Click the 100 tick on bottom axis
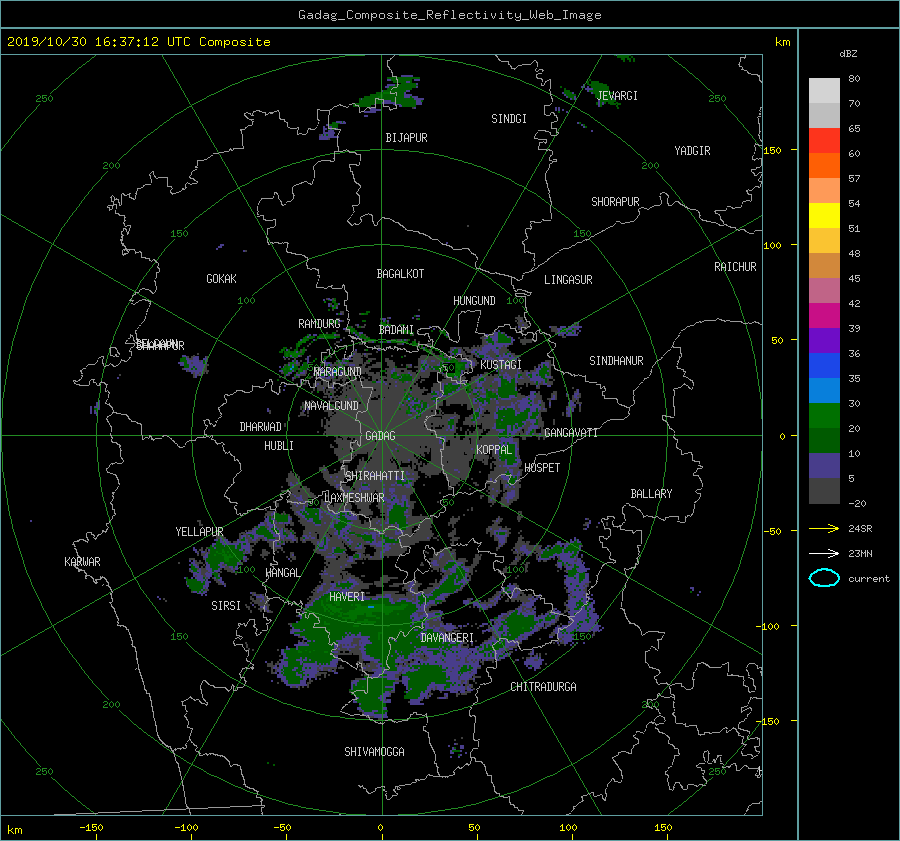The image size is (900, 841). pos(568,828)
